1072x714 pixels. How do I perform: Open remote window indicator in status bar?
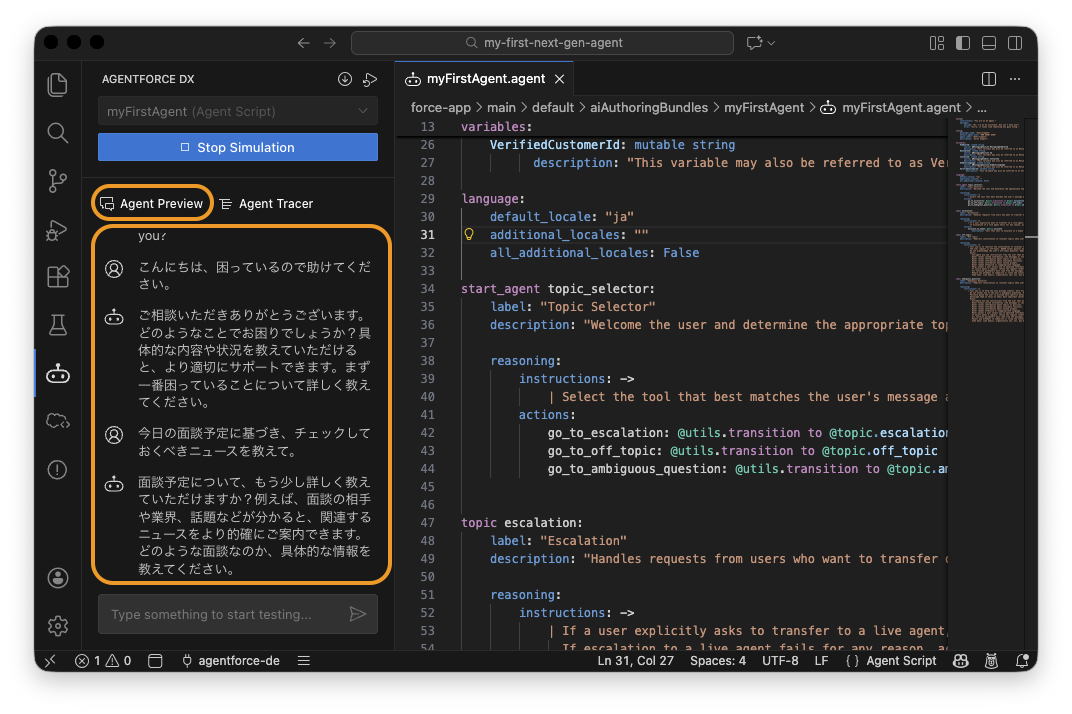50,661
